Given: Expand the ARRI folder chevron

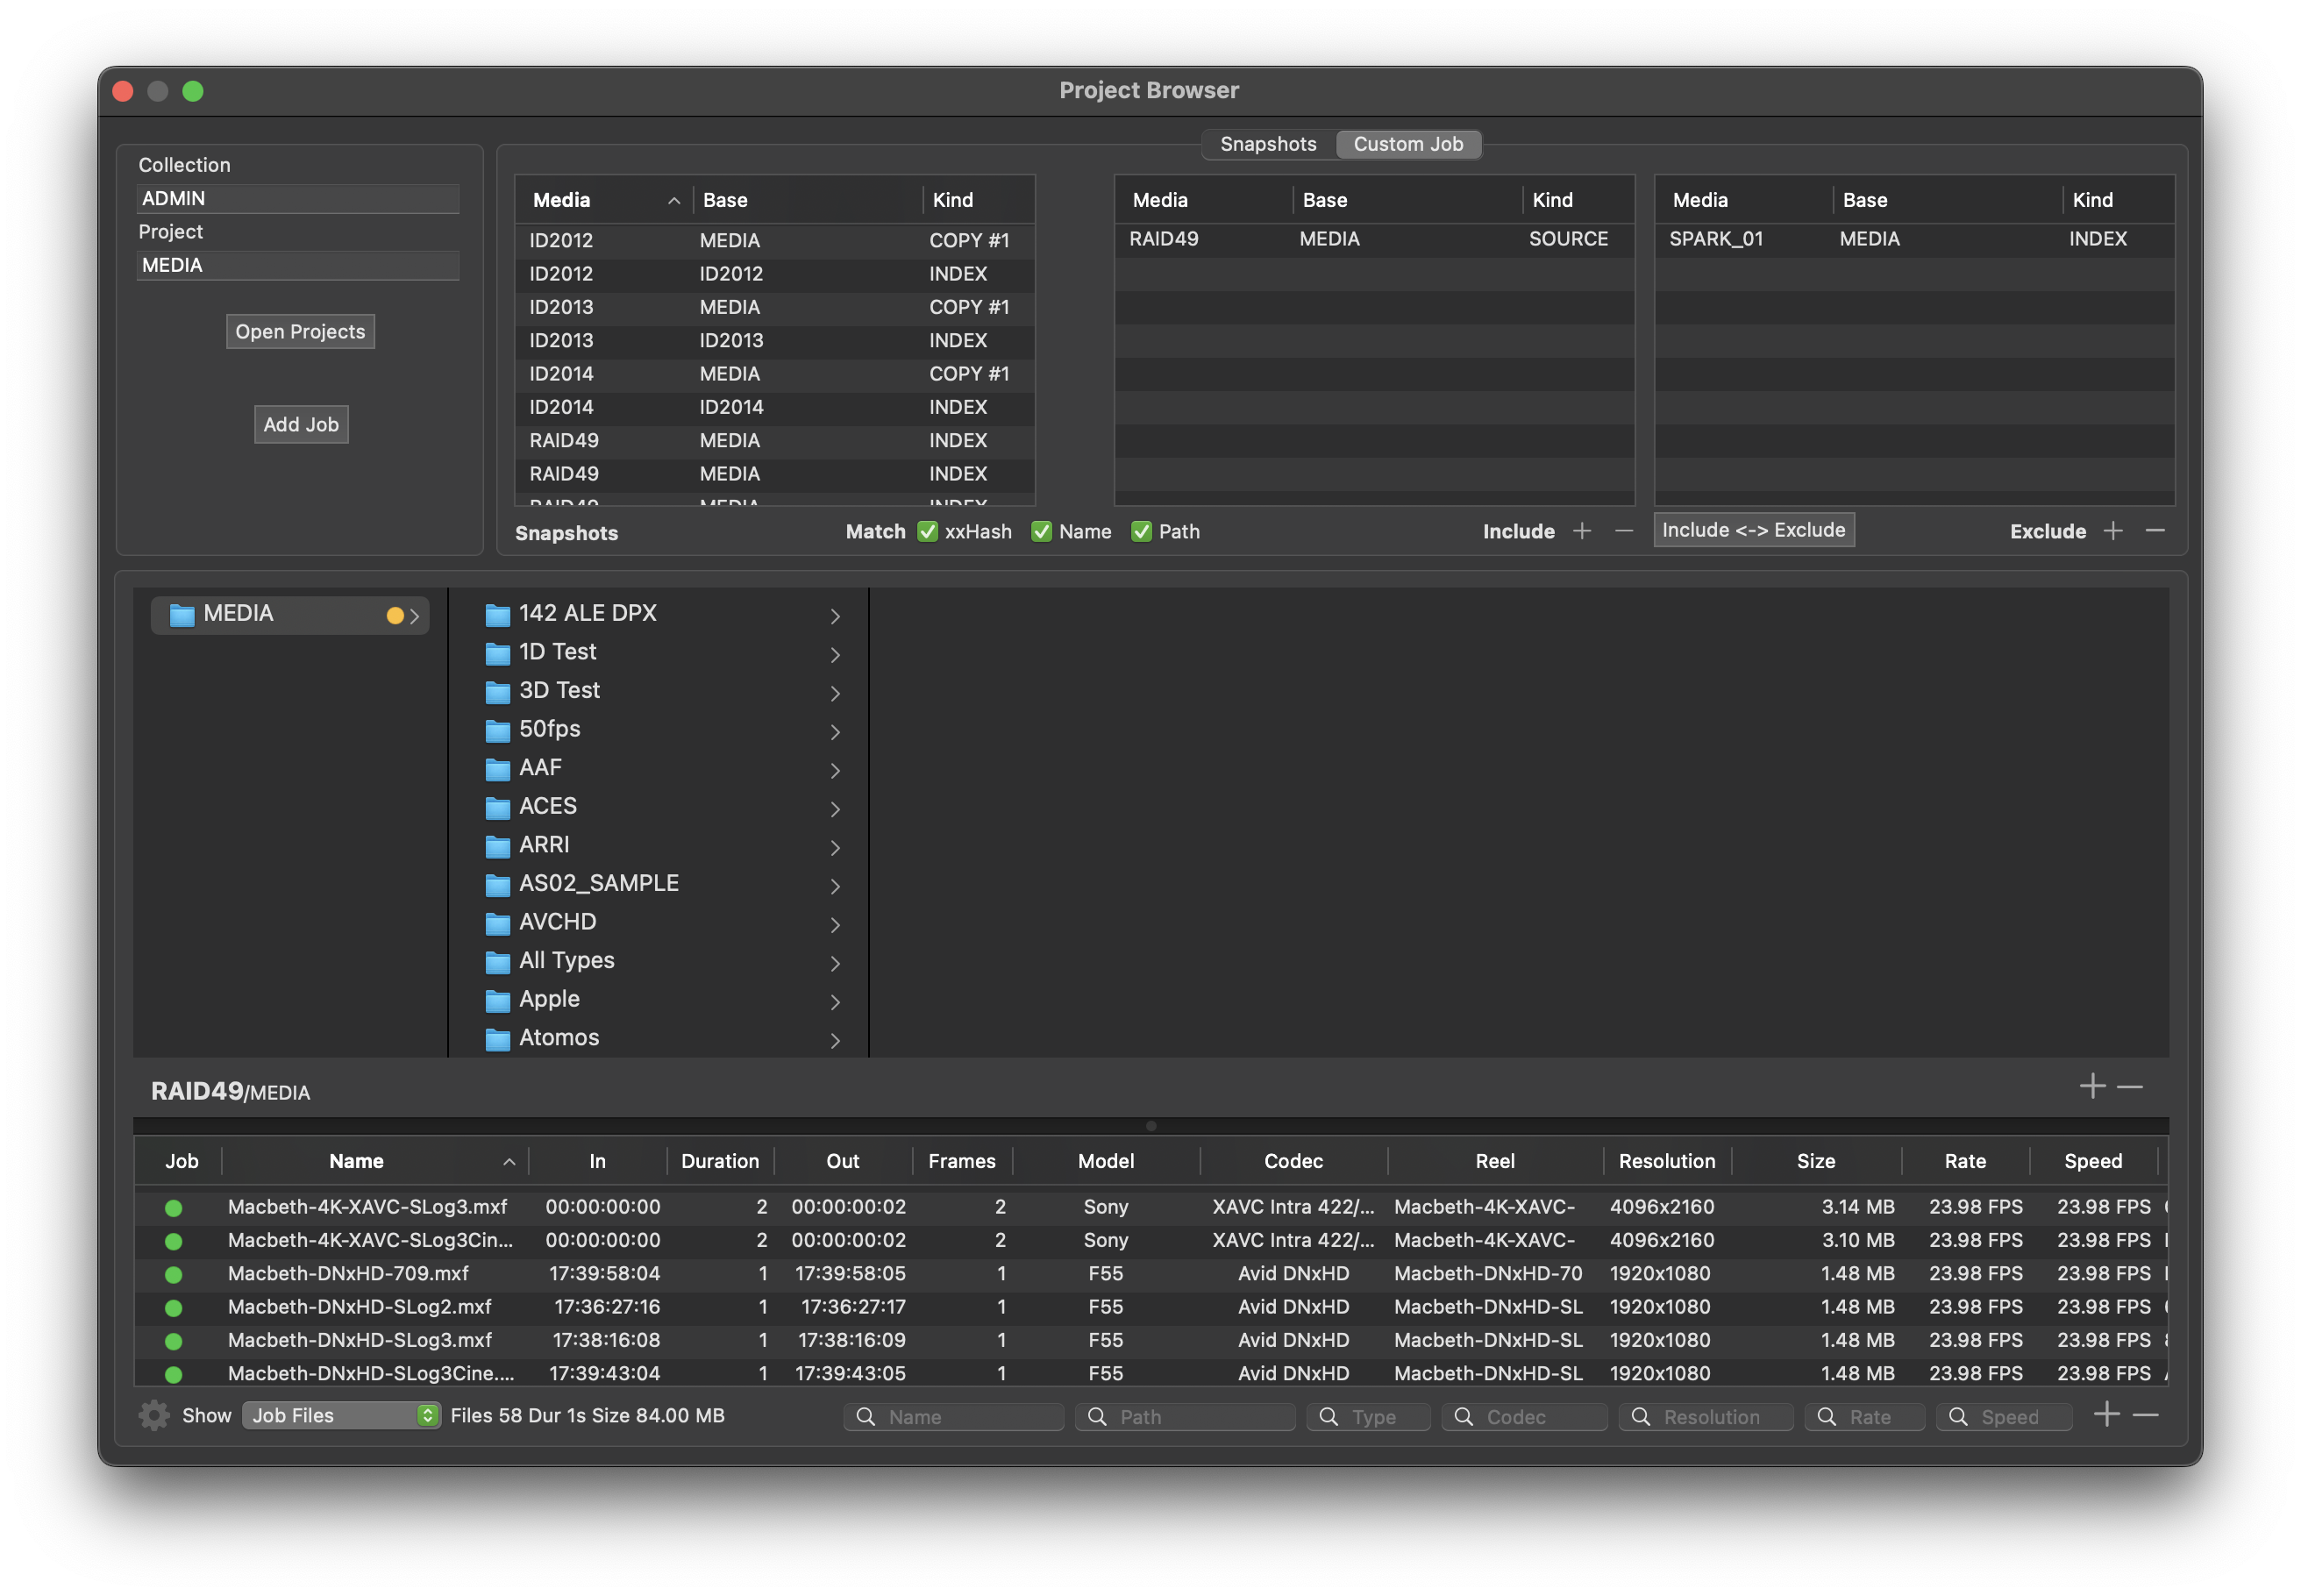Looking at the screenshot, I should (835, 848).
